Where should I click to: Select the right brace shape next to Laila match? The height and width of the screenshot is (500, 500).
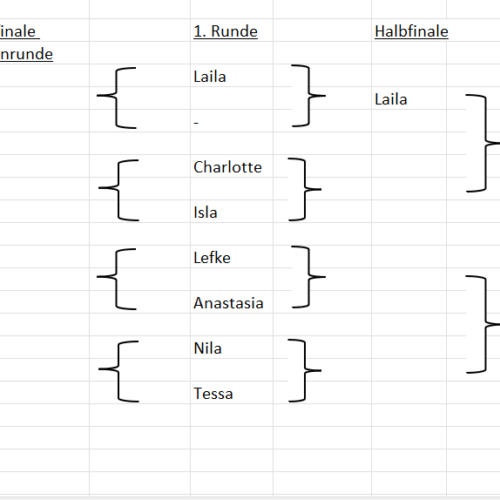(x=309, y=96)
